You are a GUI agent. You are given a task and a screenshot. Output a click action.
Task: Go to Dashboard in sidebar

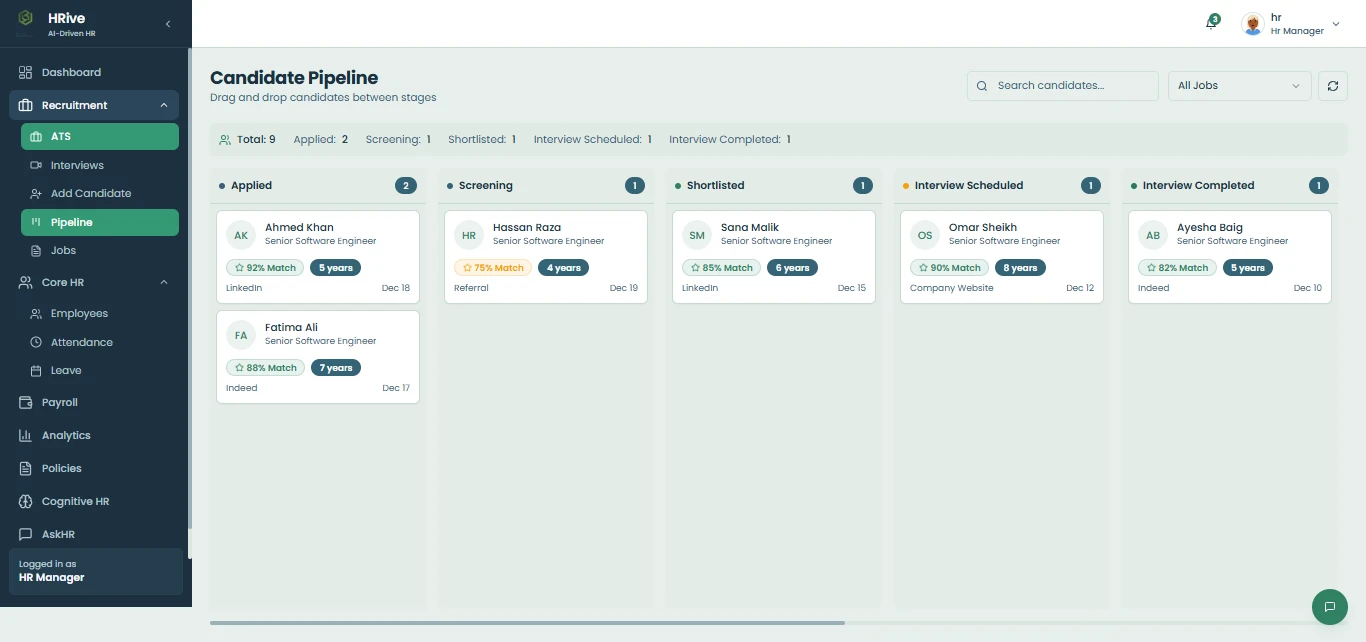pos(94,72)
